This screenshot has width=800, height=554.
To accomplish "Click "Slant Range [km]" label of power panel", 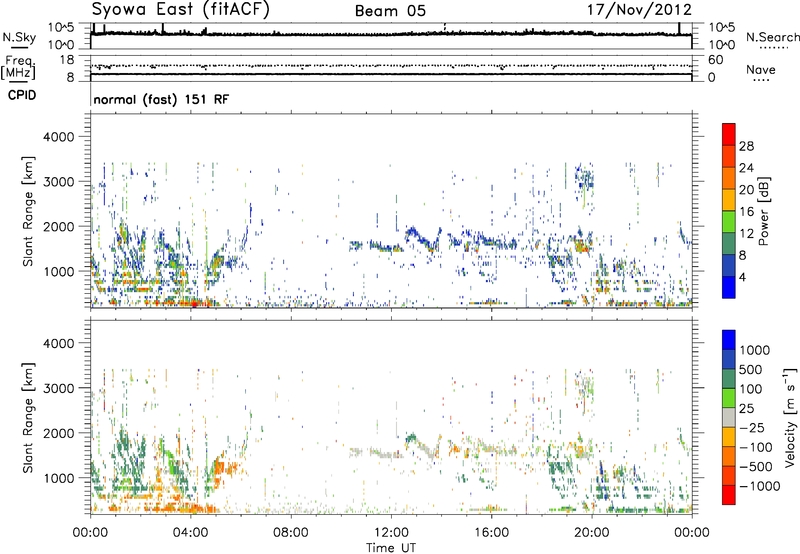I will [x=28, y=211].
